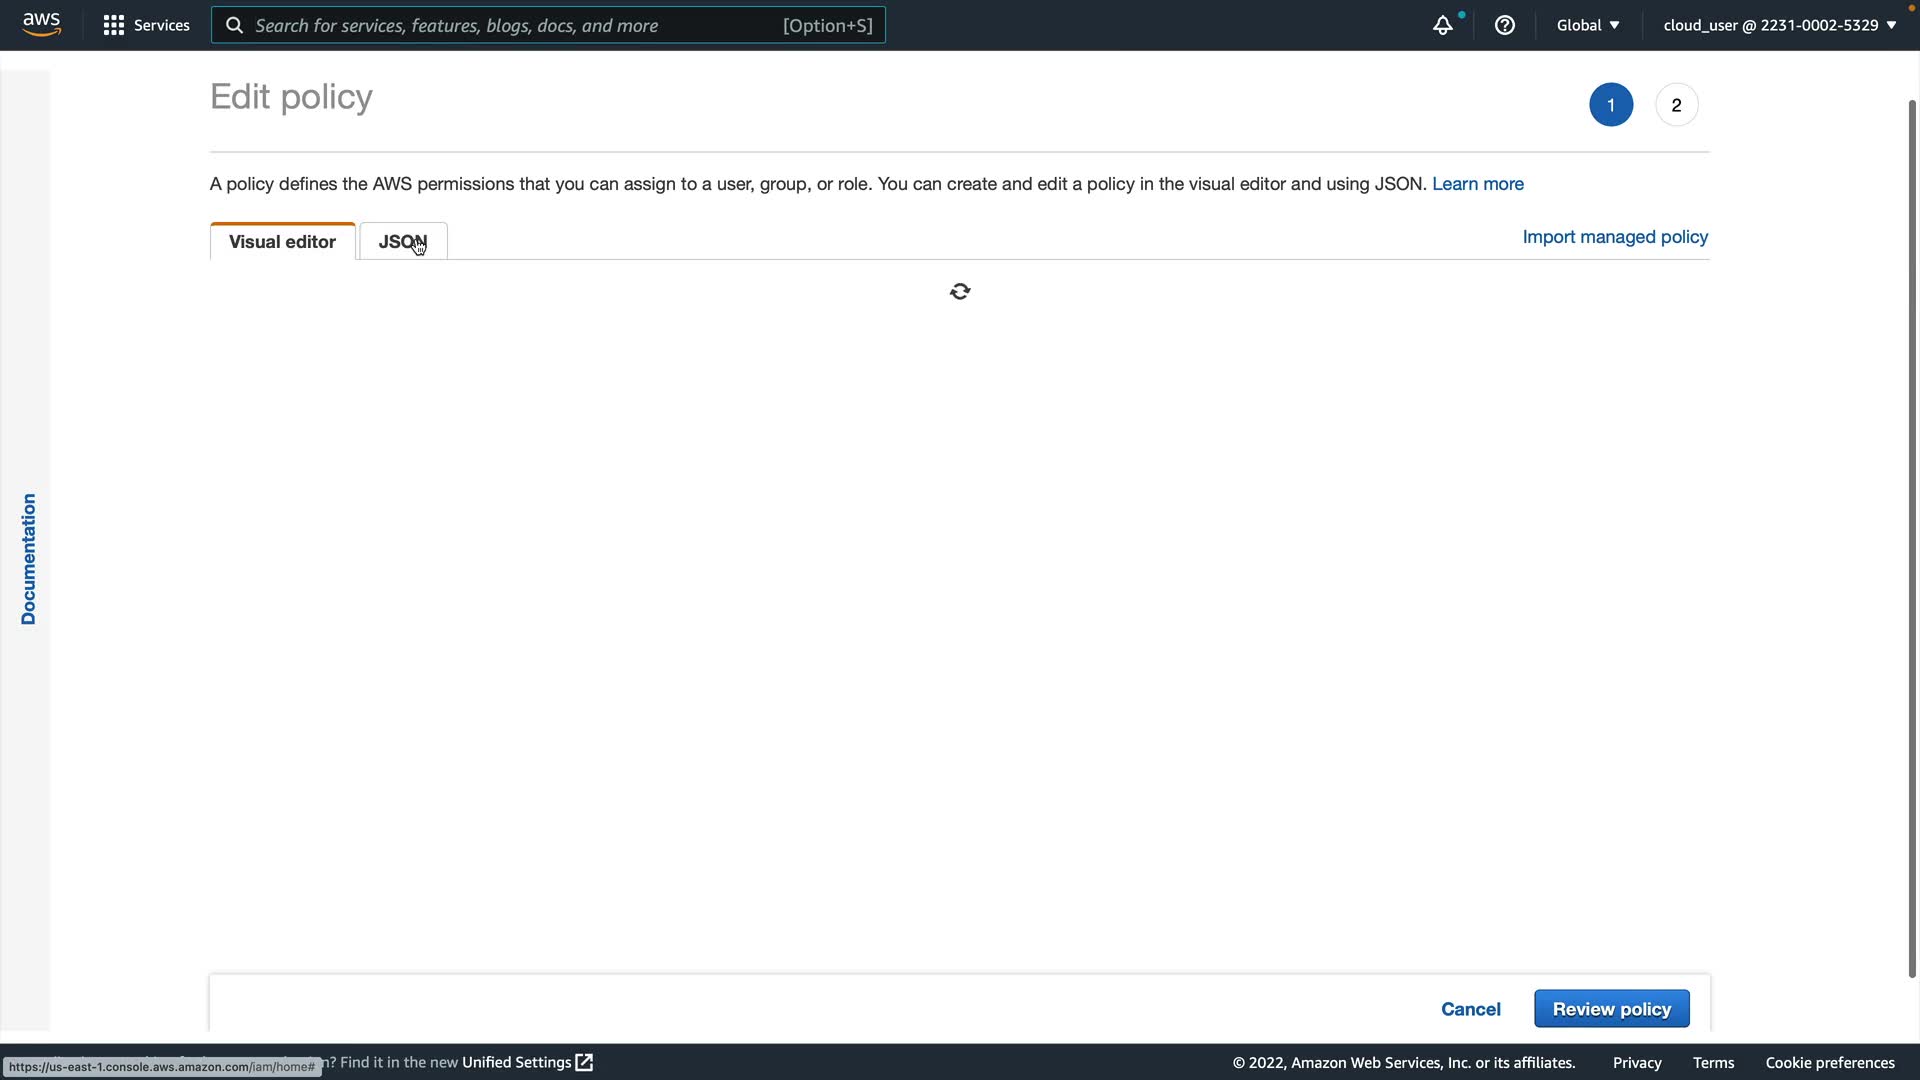The height and width of the screenshot is (1080, 1920).
Task: Open the Services grid menu icon
Action: (114, 25)
